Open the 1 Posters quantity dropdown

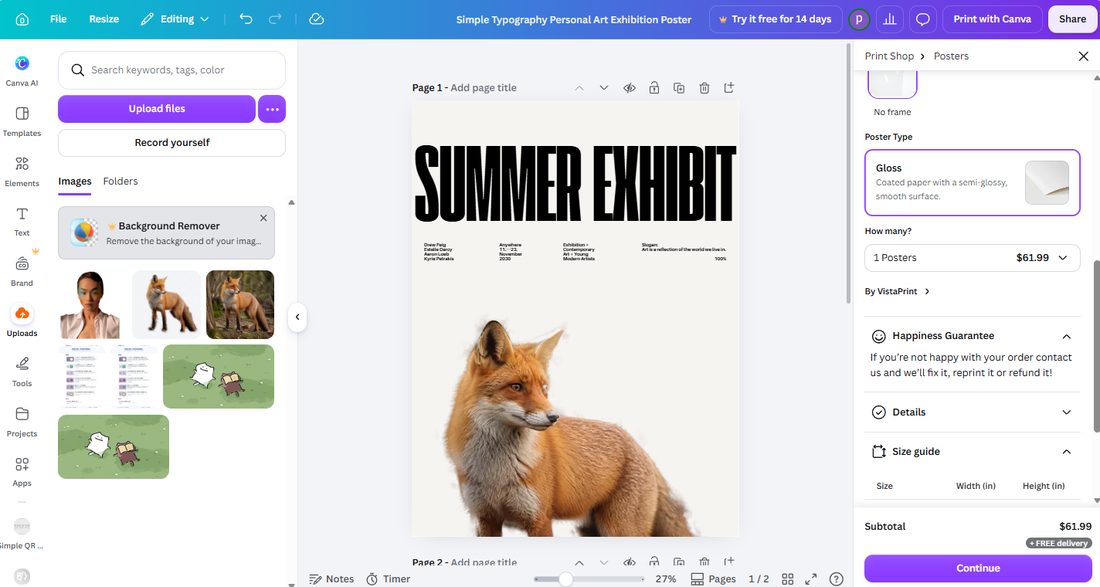pyautogui.click(x=972, y=257)
